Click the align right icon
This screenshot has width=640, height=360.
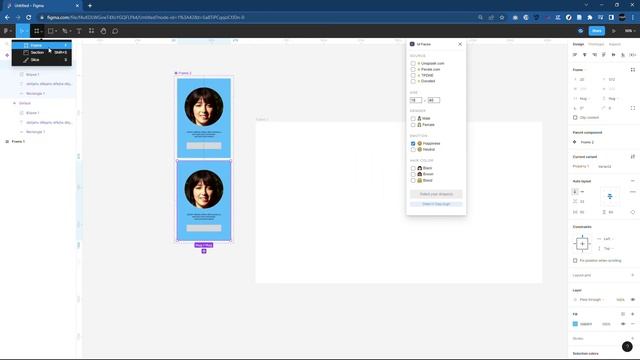[x=594, y=55]
